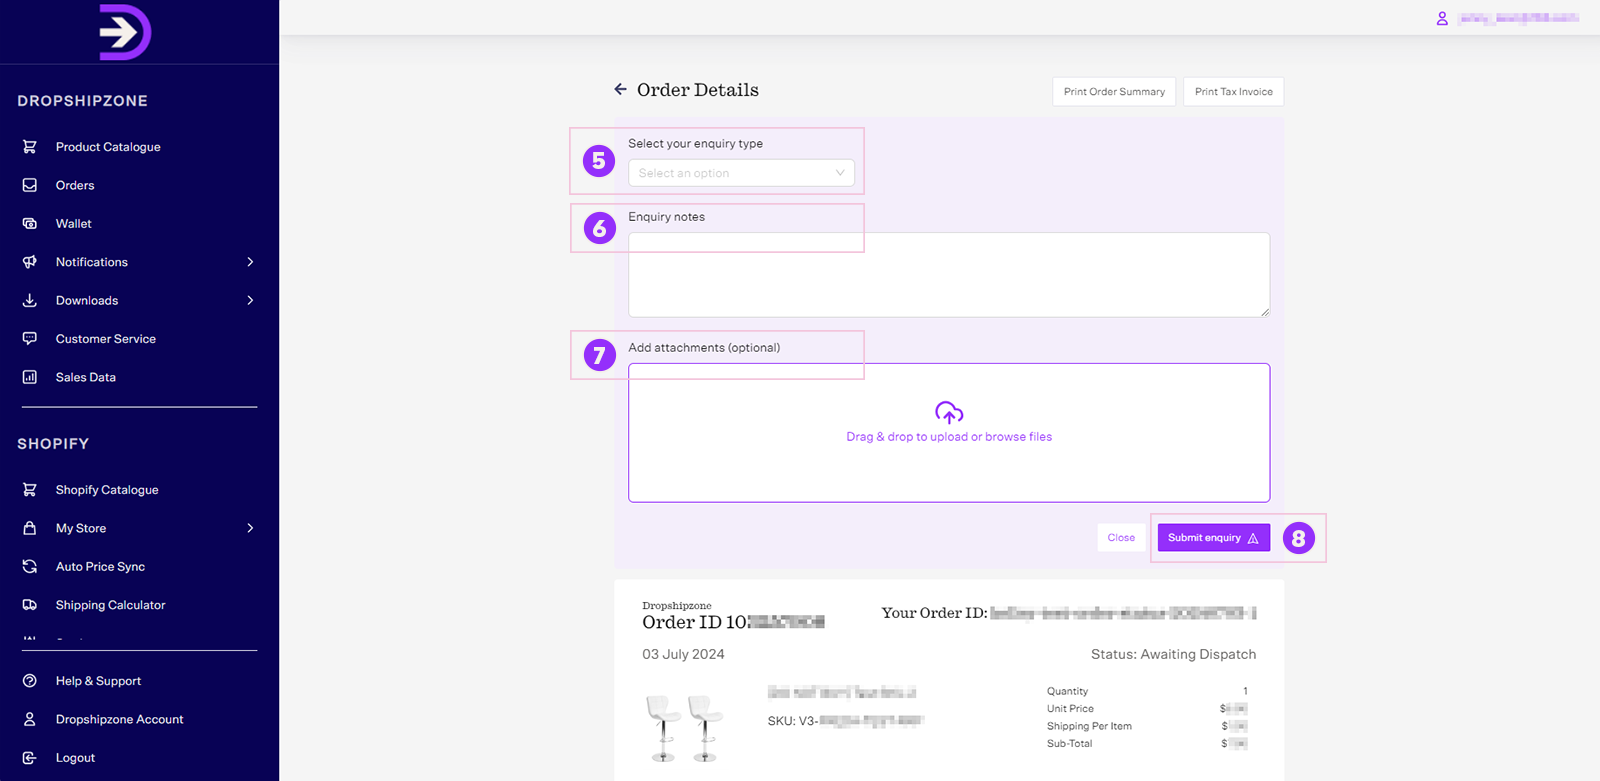The height and width of the screenshot is (781, 1600).
Task: Click the Quantity label
Action: (1067, 691)
